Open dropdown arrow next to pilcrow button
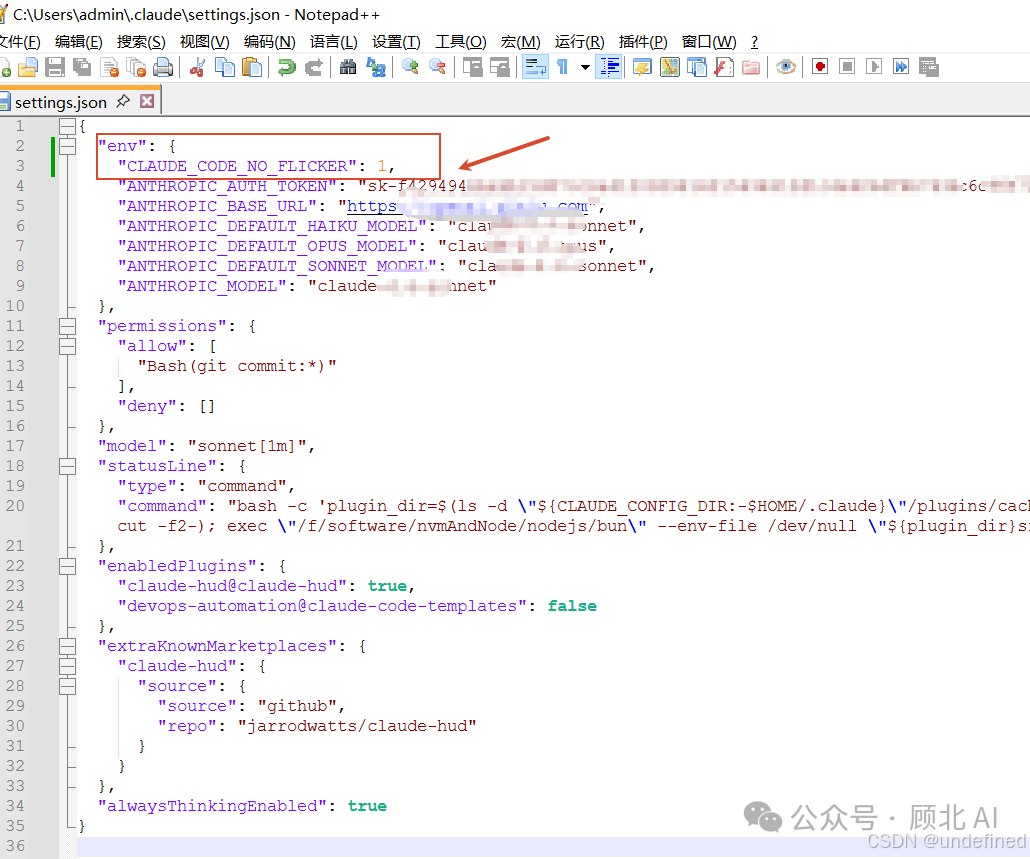Image resolution: width=1030 pixels, height=859 pixels. 585,67
